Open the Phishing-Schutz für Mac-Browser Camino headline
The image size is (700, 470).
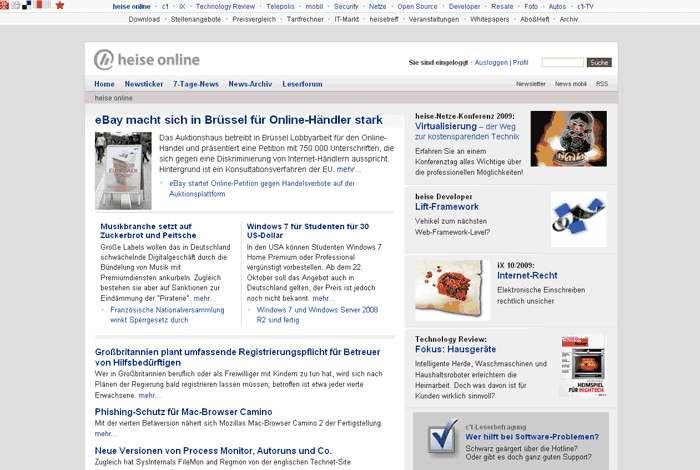tap(183, 412)
